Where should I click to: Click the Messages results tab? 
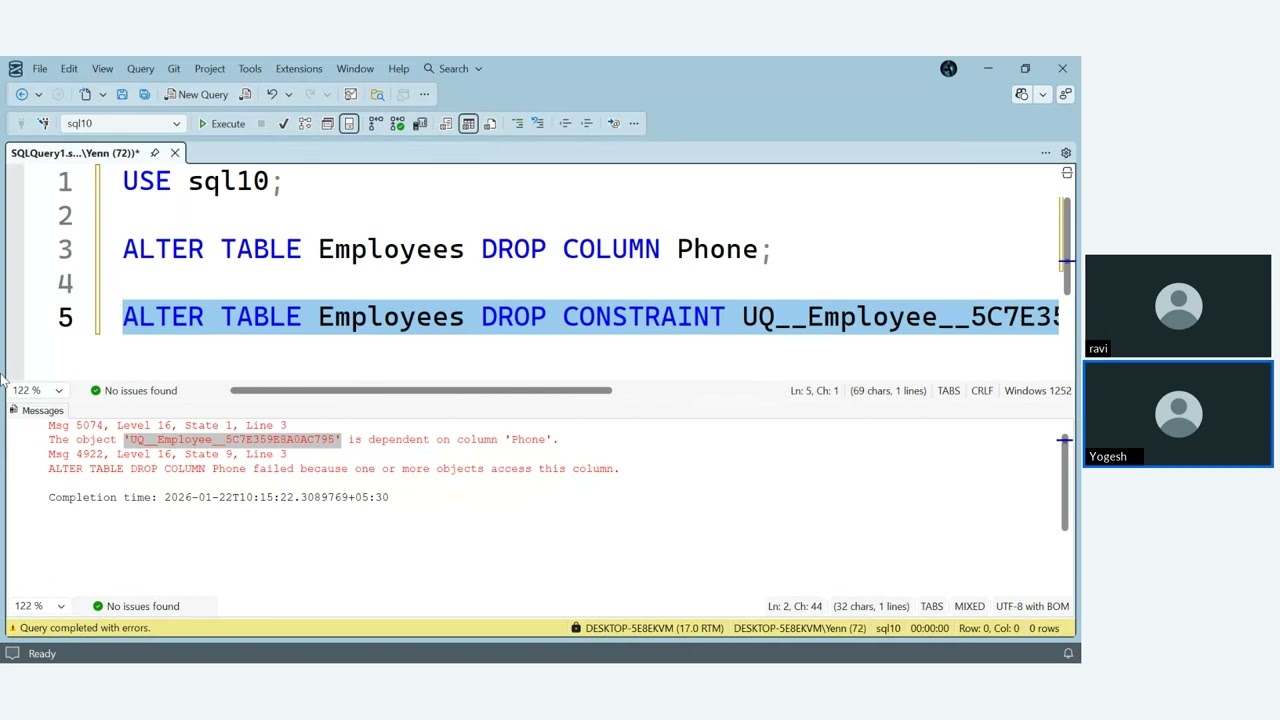coord(36,410)
